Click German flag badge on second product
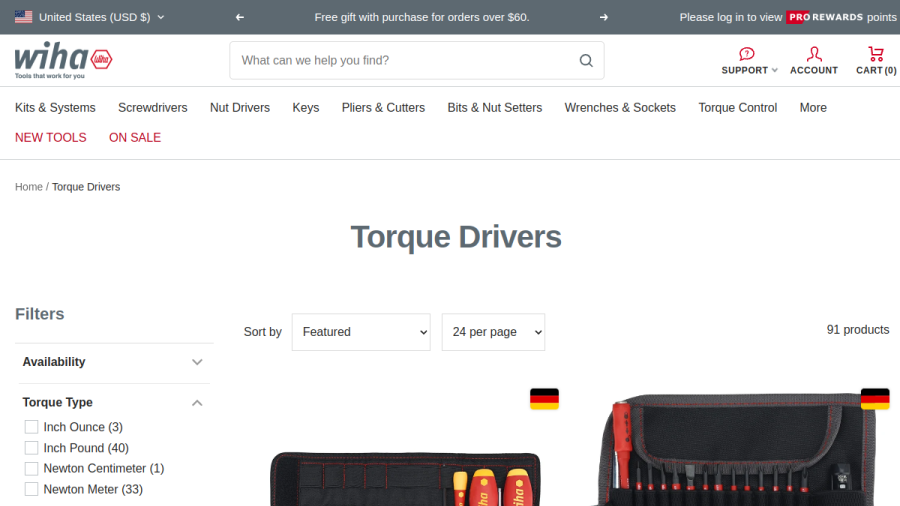 (875, 399)
